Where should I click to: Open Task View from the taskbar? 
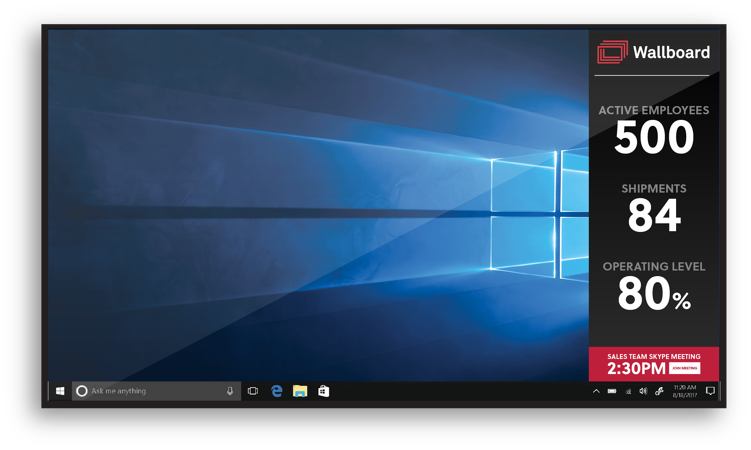[x=253, y=391]
